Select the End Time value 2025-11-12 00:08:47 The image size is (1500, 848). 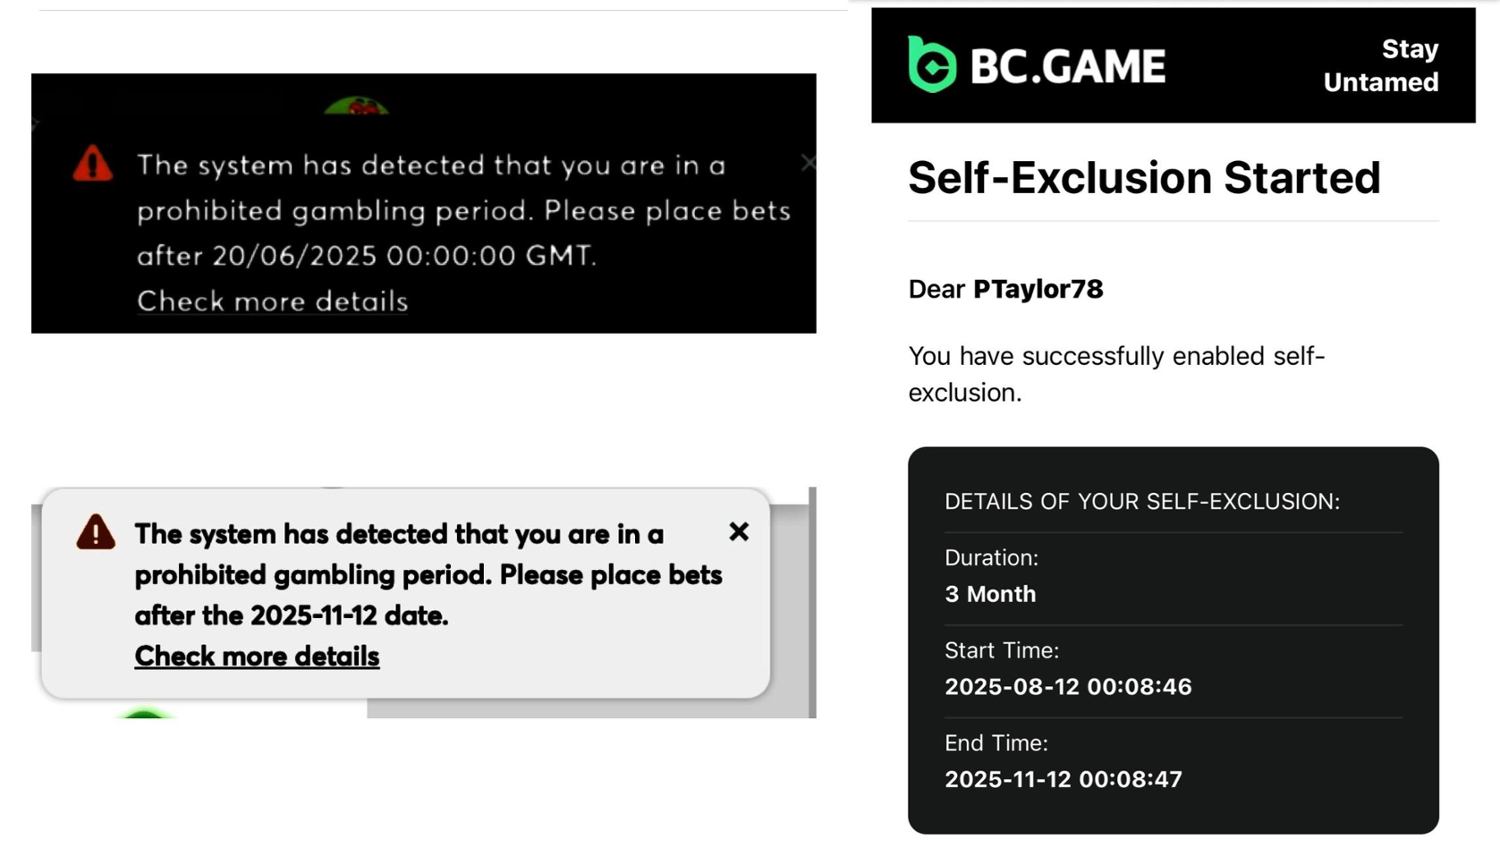click(1063, 779)
